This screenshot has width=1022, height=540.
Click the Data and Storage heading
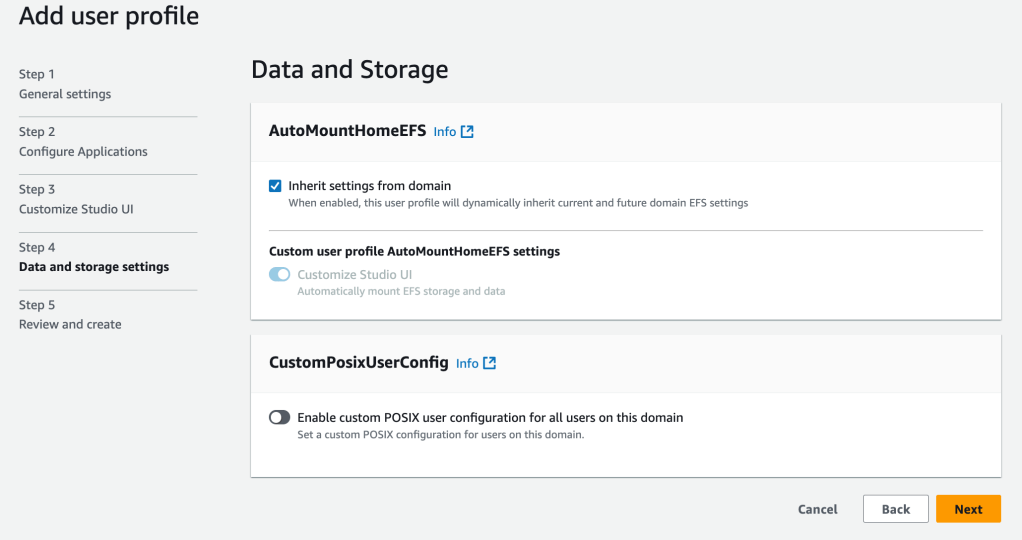349,69
